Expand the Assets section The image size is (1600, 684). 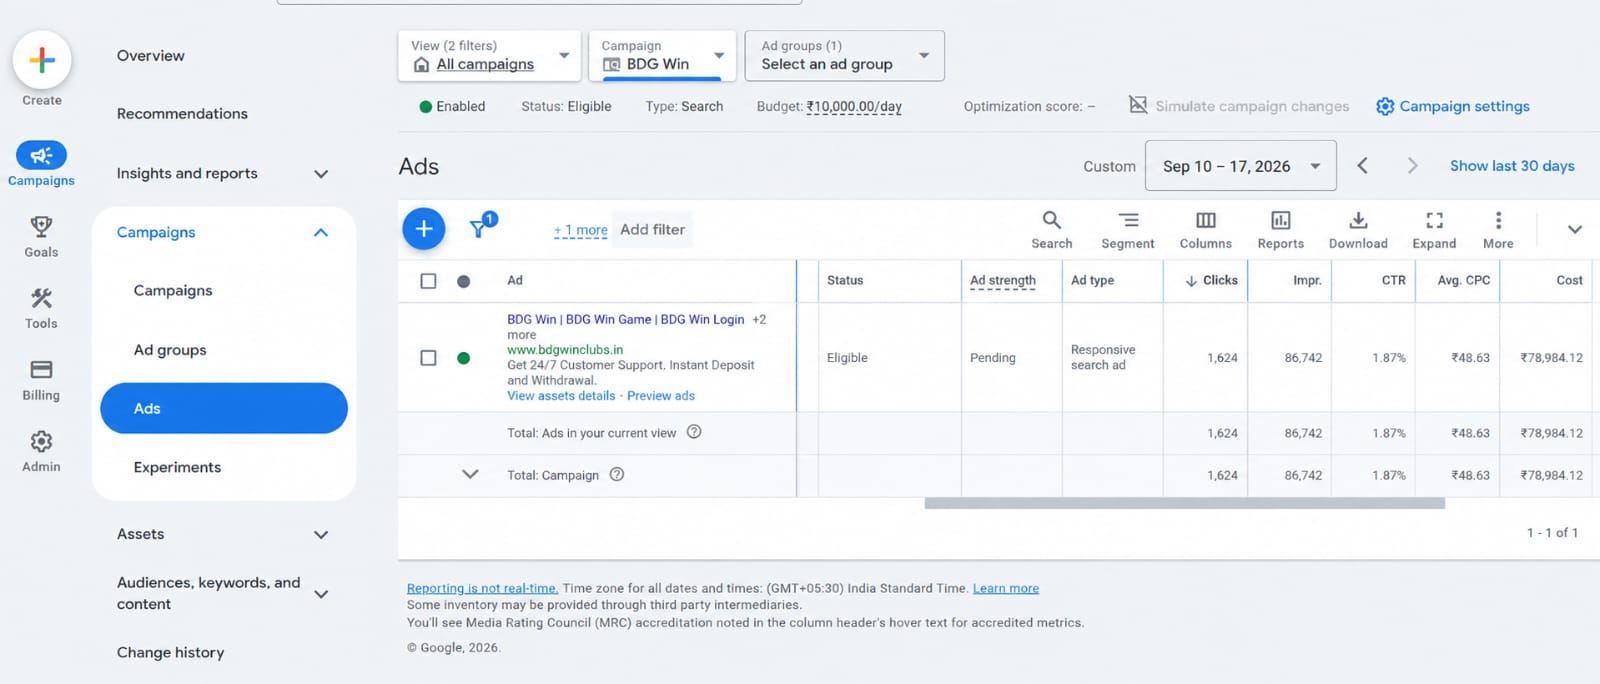(x=321, y=535)
